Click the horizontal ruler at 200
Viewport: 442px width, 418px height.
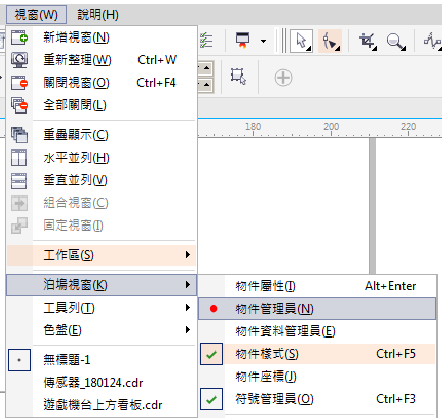click(331, 128)
